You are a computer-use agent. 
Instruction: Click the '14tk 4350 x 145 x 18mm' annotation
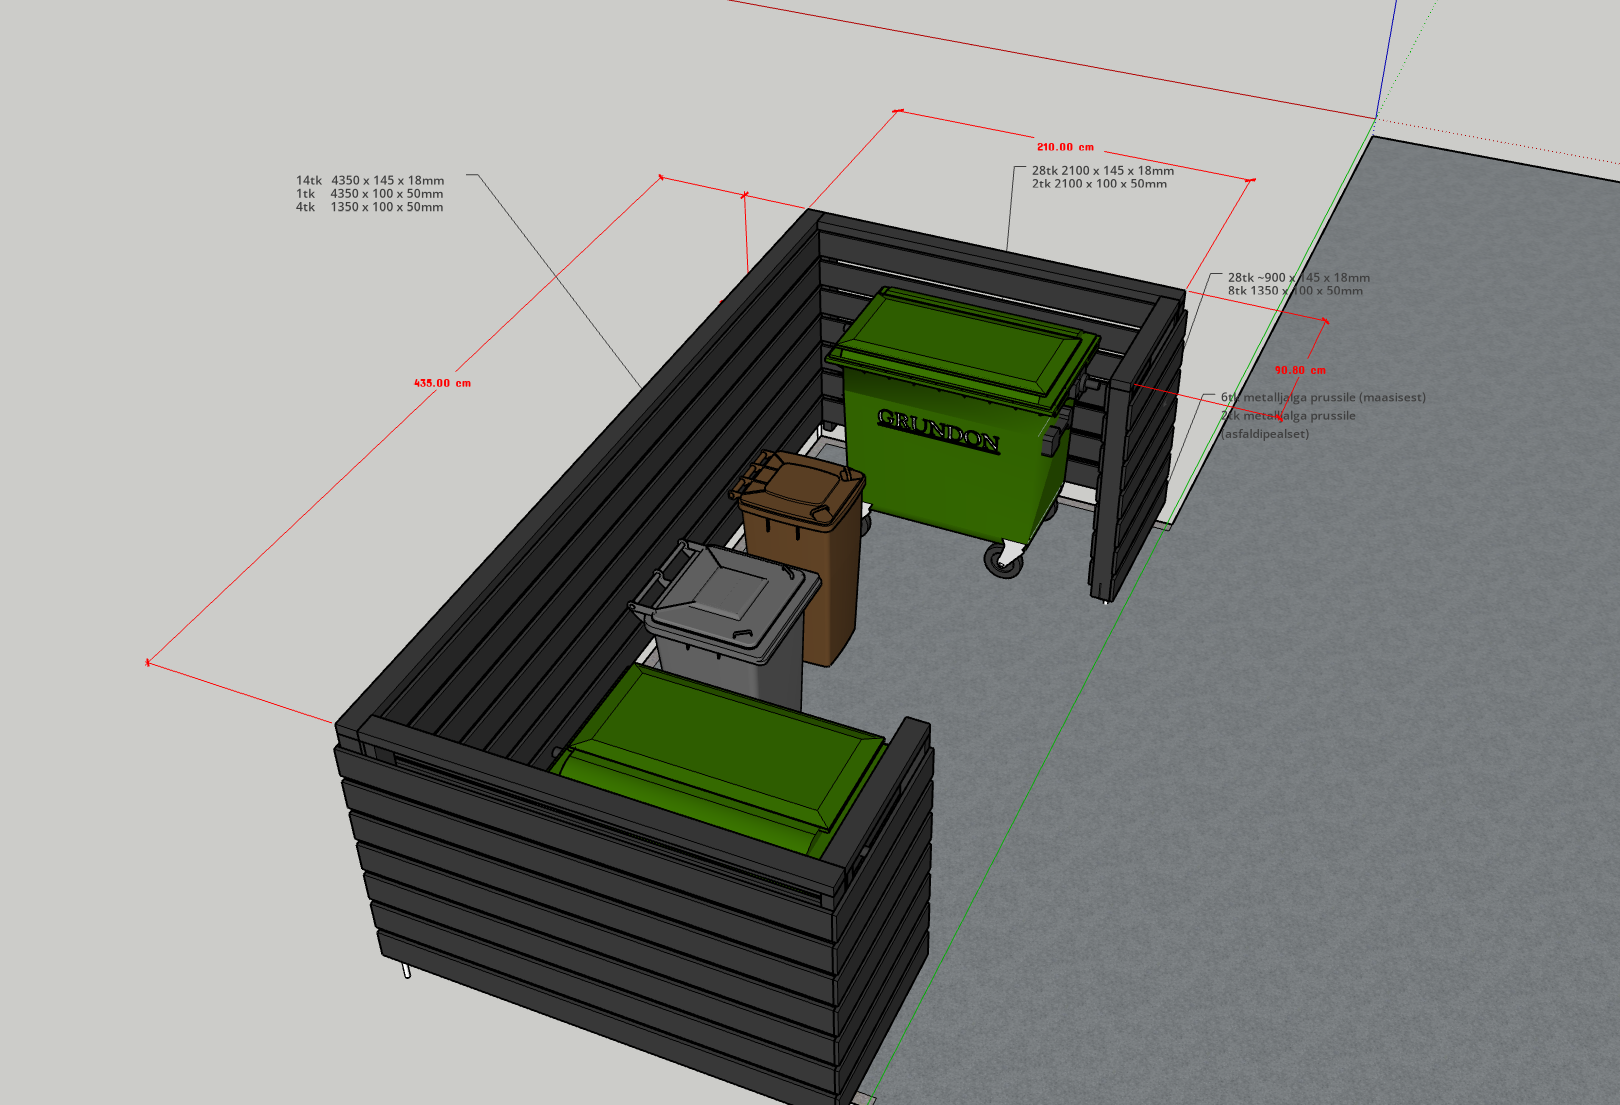370,181
